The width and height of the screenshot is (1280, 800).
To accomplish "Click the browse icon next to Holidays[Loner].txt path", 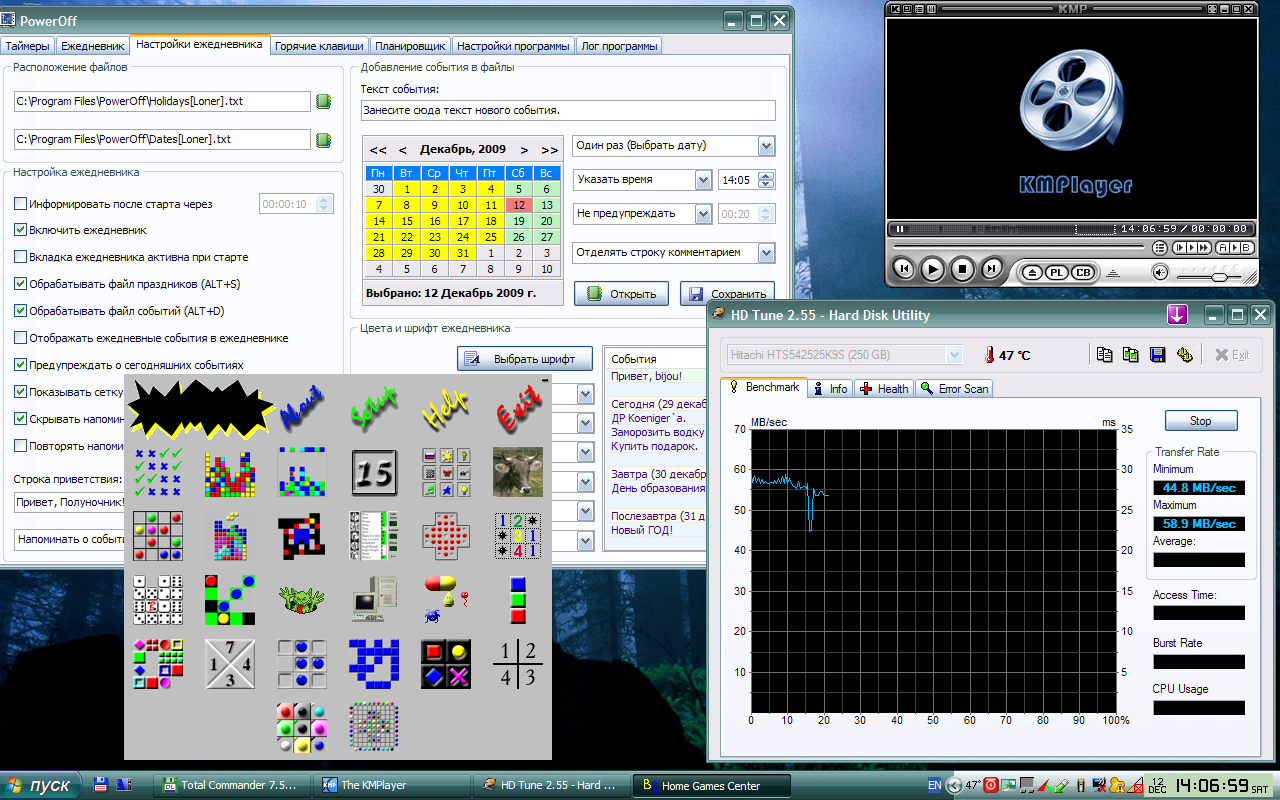I will [323, 101].
